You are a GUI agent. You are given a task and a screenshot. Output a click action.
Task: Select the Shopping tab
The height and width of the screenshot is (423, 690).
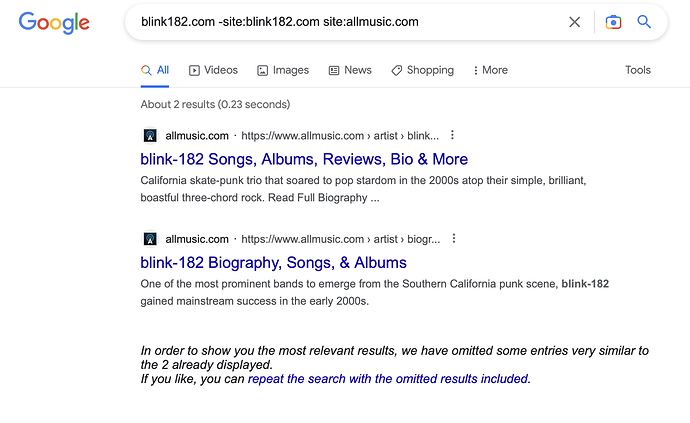coord(422,70)
